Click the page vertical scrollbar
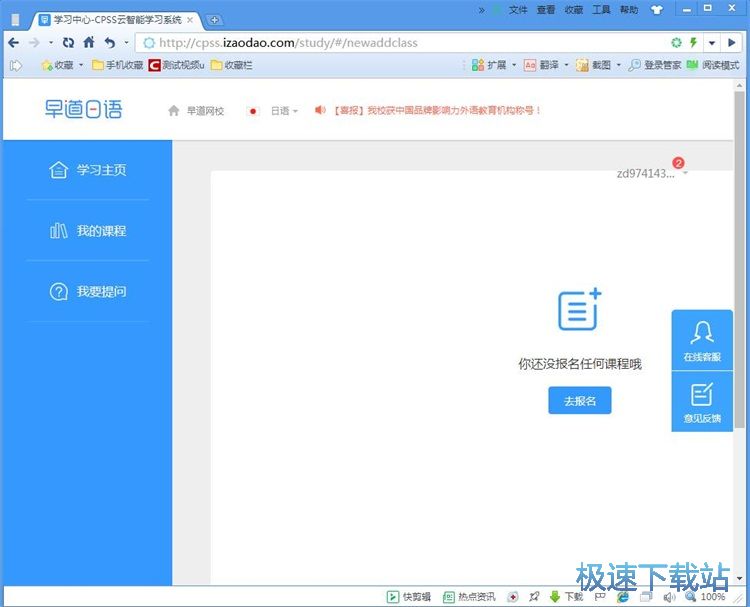Image resolution: width=750 pixels, height=607 pixels. pos(739,258)
